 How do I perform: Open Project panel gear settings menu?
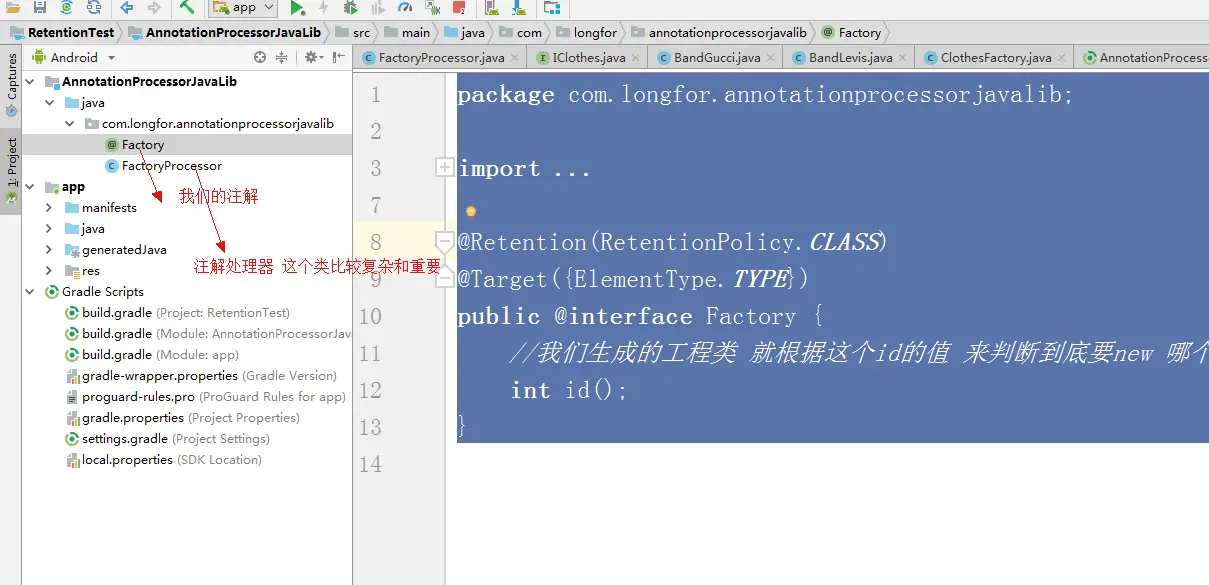point(313,57)
